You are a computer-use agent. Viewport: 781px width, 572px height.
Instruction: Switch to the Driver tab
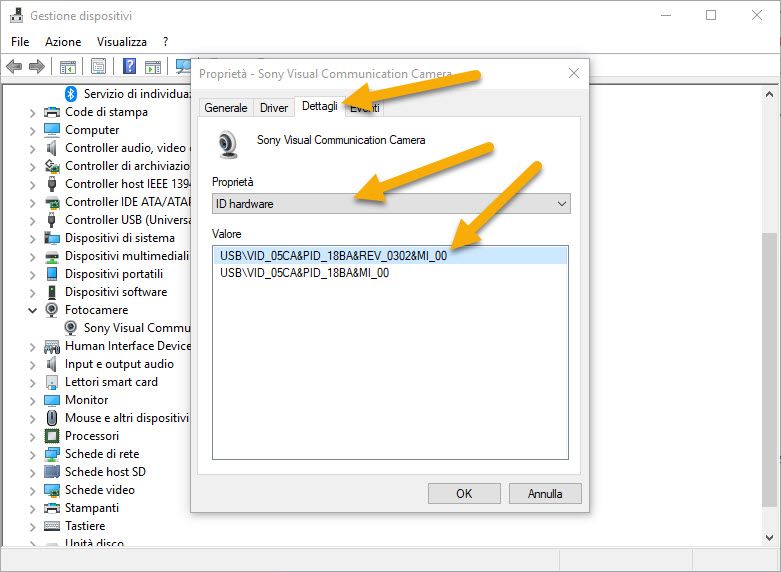coord(273,108)
